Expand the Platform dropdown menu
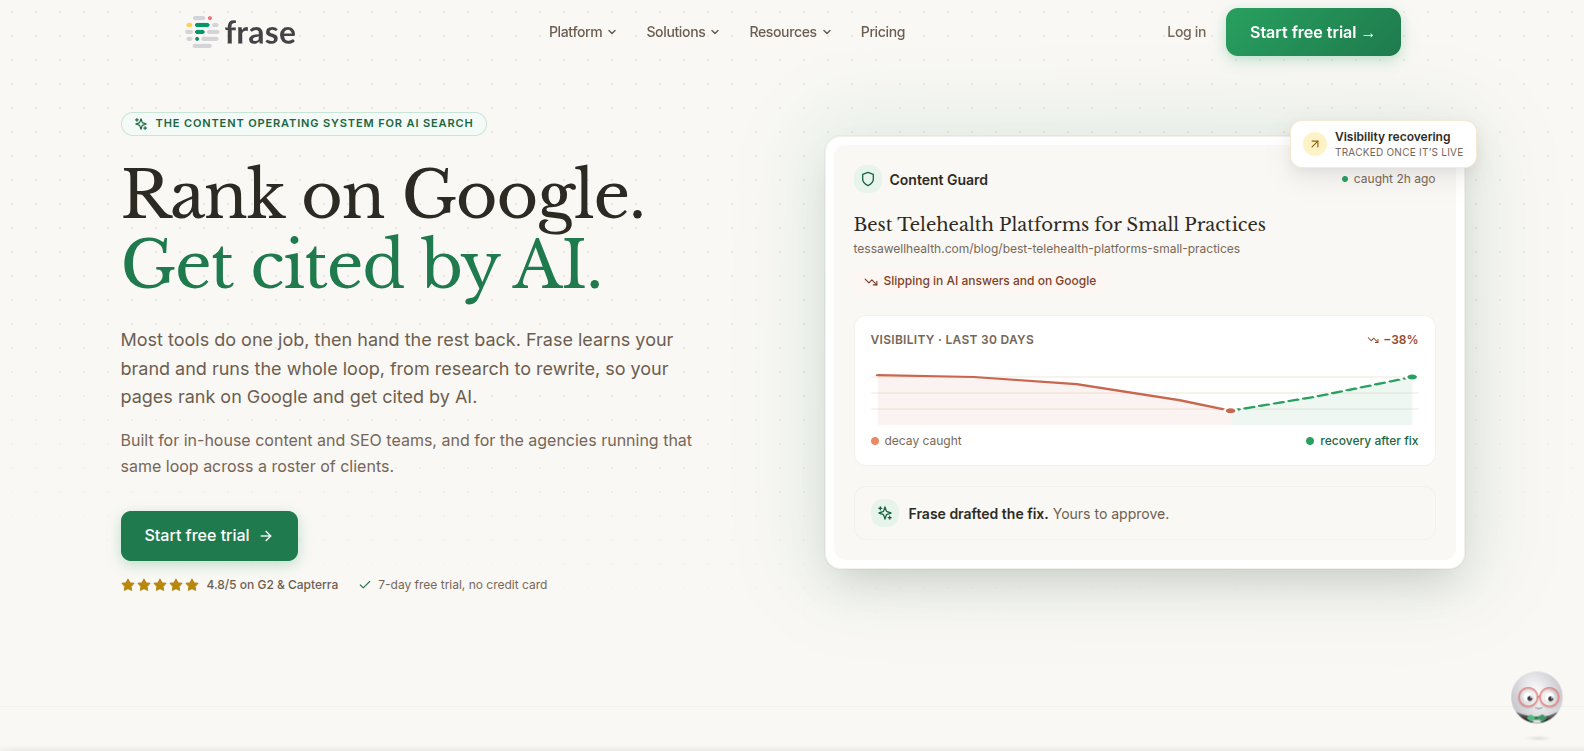1584x751 pixels. (582, 32)
